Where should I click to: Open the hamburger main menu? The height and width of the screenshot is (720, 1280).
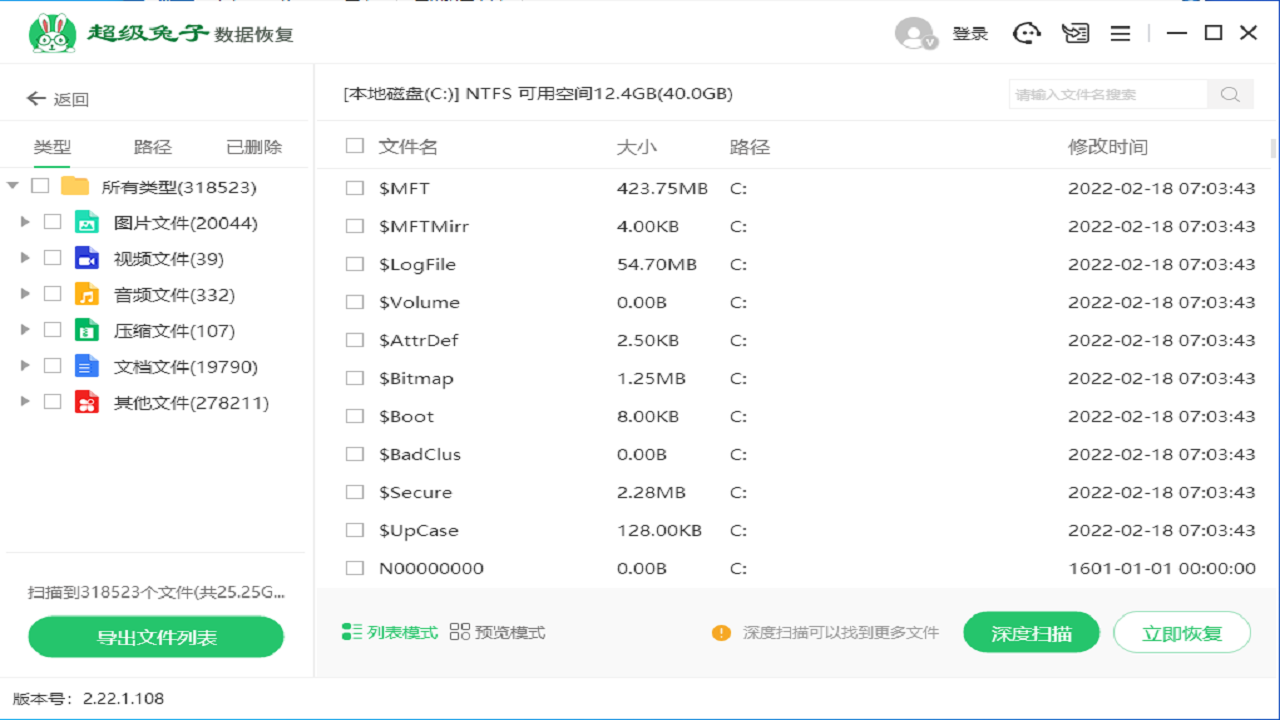point(1120,33)
